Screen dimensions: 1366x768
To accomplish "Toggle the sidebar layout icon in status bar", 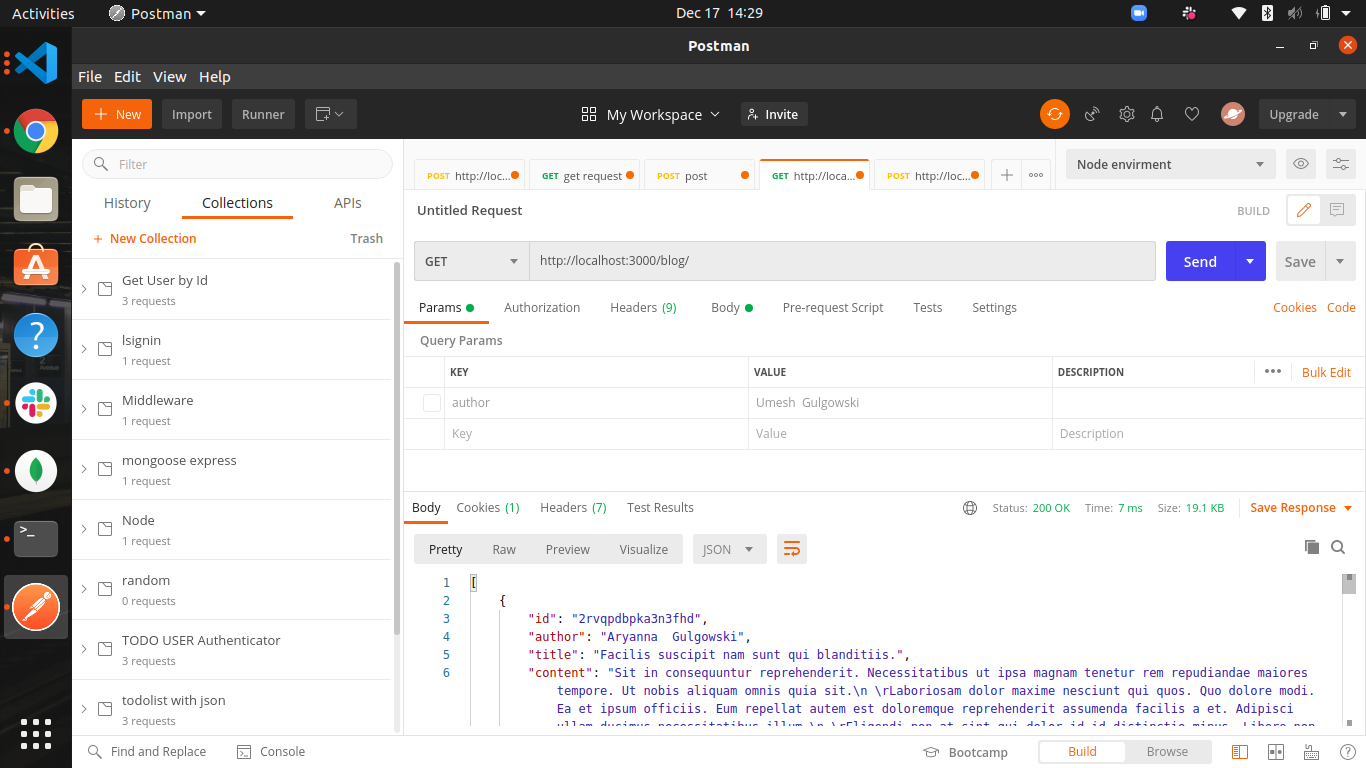I will [1240, 752].
